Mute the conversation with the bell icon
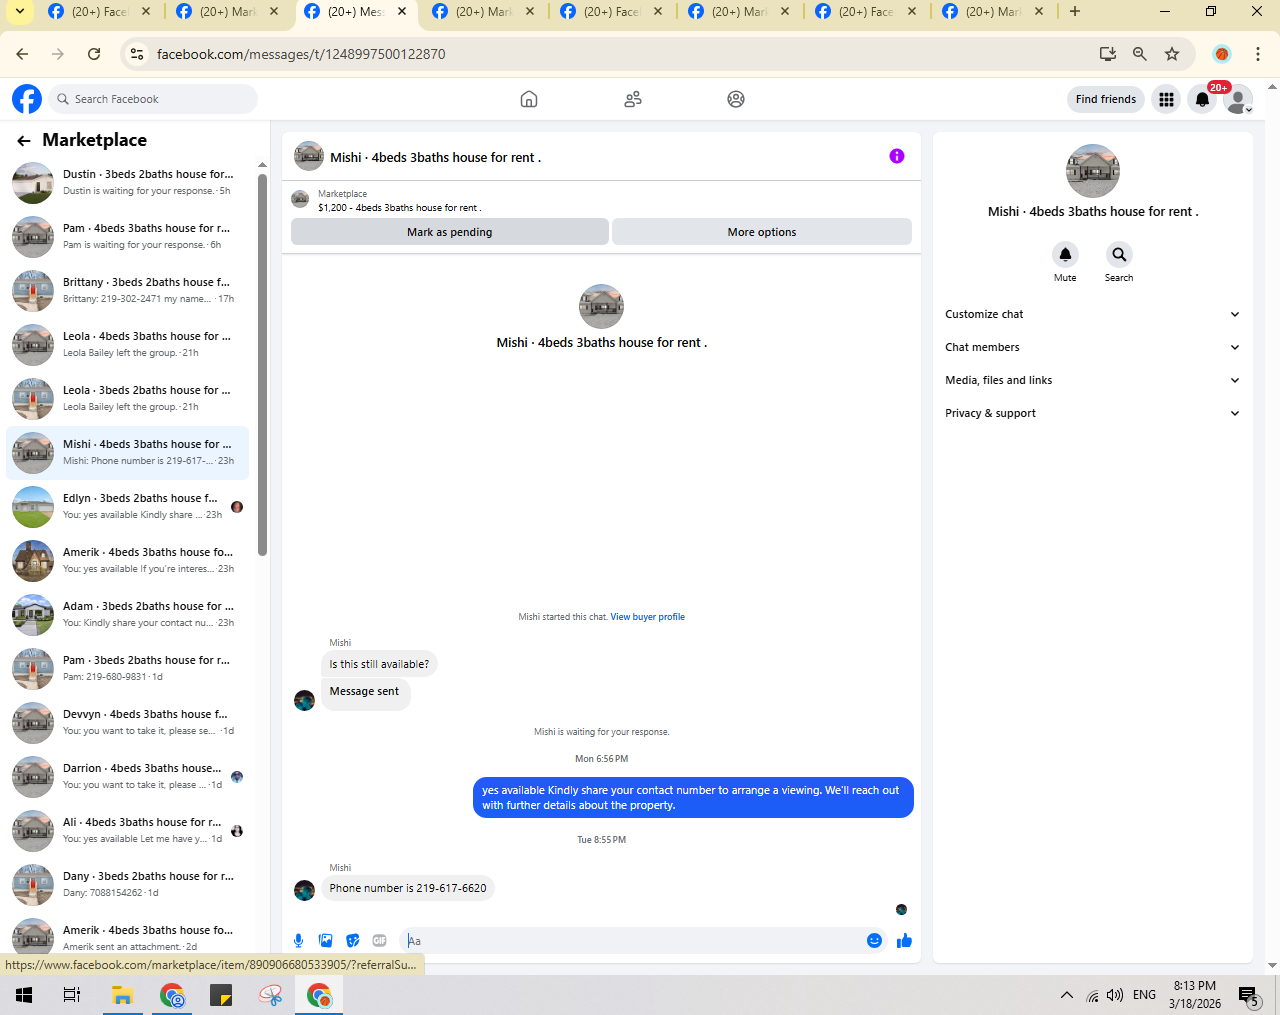 coord(1065,254)
